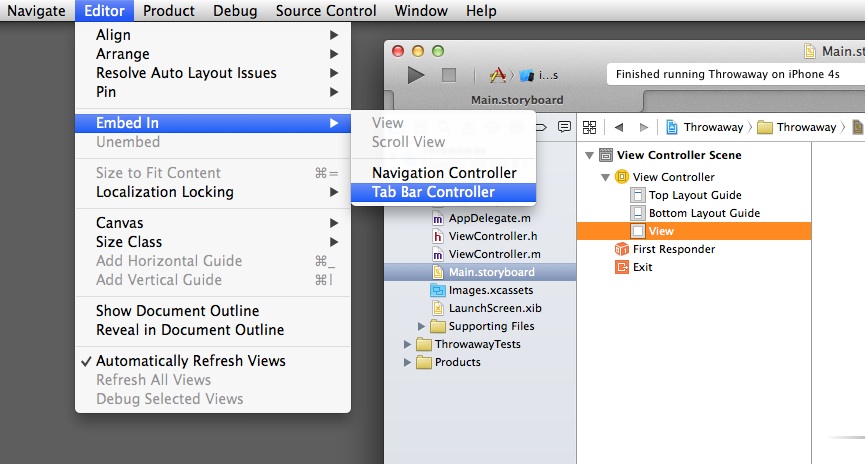Select the highlighted View row
The width and height of the screenshot is (865, 464).
694,231
